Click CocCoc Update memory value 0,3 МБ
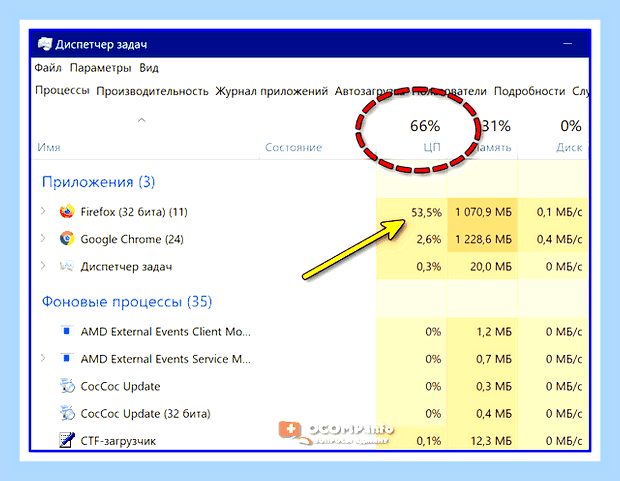The height and width of the screenshot is (481, 620). pyautogui.click(x=494, y=386)
